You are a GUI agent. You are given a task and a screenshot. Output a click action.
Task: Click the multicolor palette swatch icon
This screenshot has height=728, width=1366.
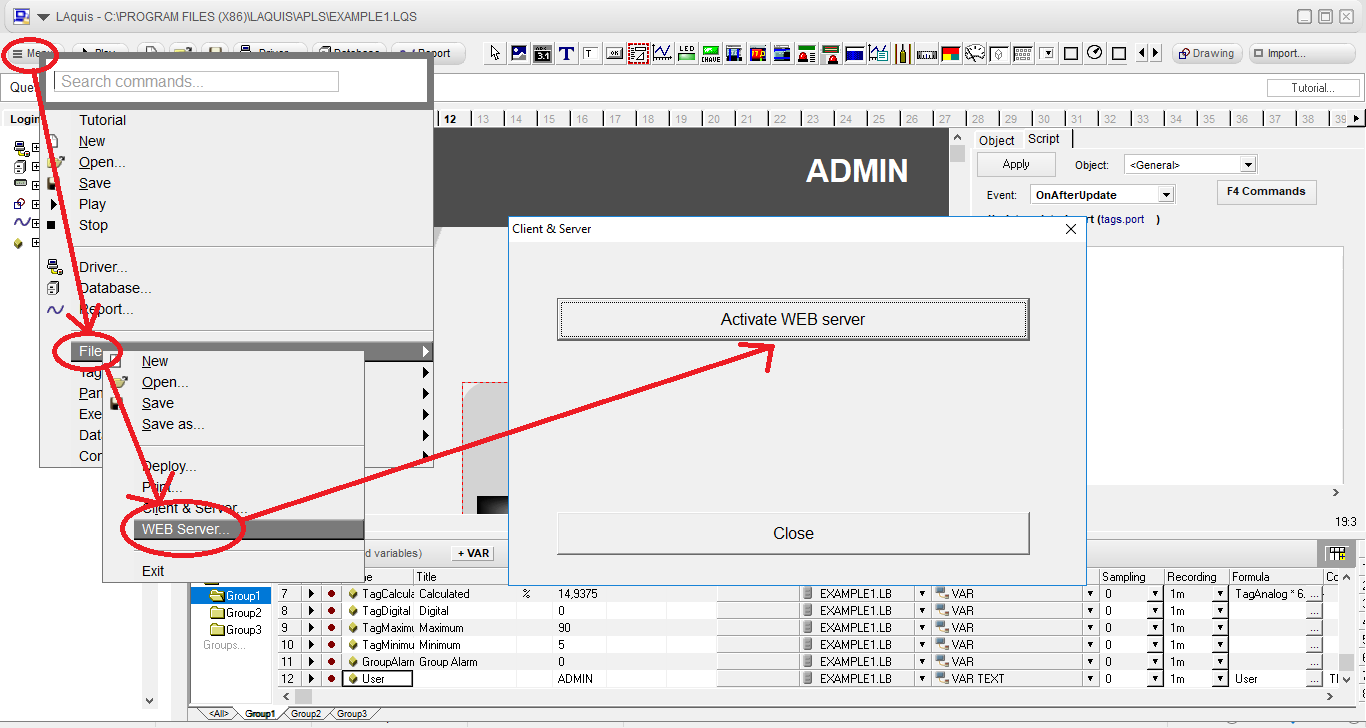coord(950,53)
